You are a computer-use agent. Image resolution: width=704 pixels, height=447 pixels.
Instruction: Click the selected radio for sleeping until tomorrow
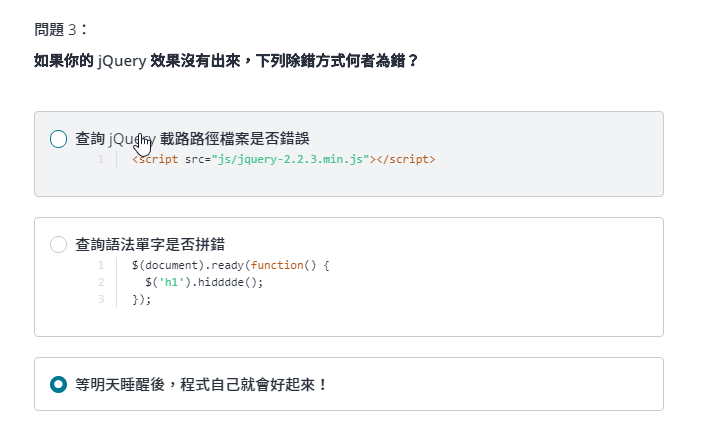(58, 384)
